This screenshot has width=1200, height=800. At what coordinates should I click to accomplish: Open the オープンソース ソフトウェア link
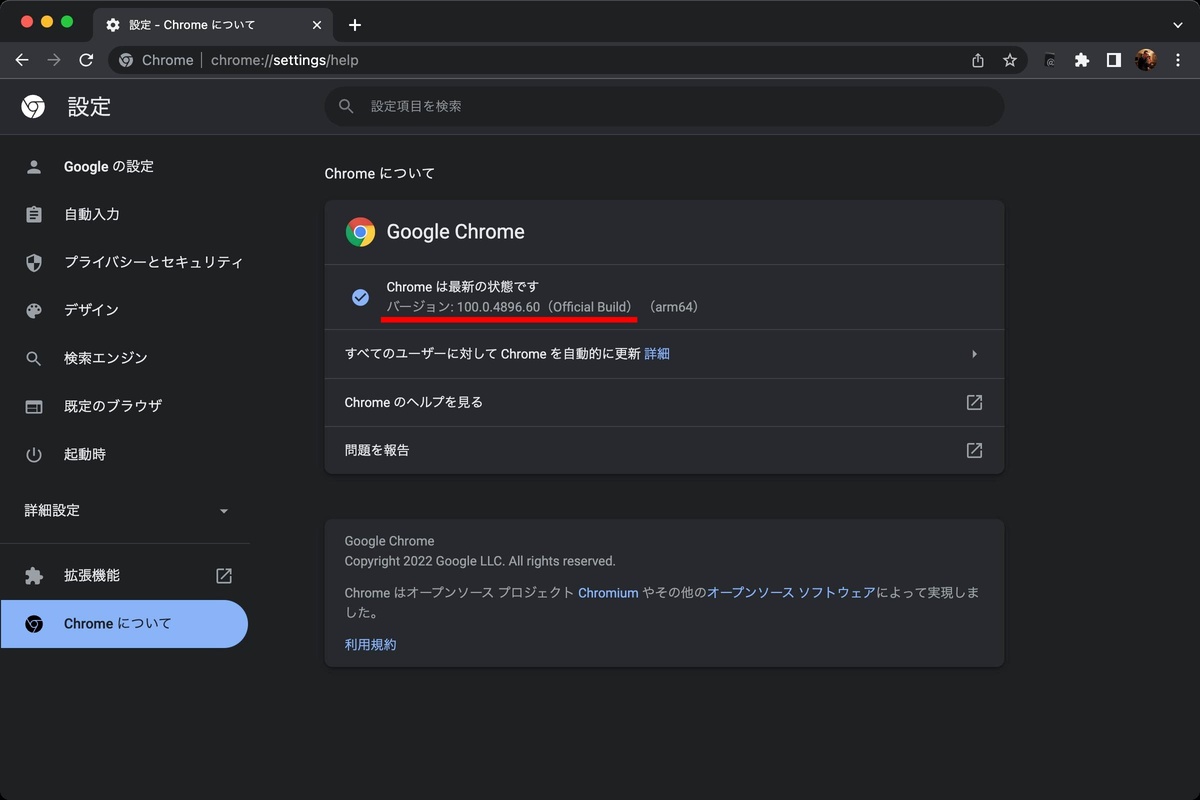791,593
